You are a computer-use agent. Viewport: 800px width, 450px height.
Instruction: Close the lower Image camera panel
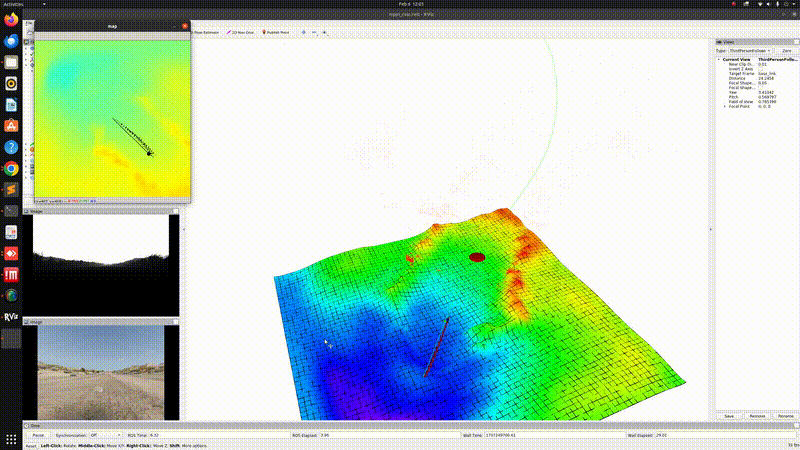(x=176, y=322)
